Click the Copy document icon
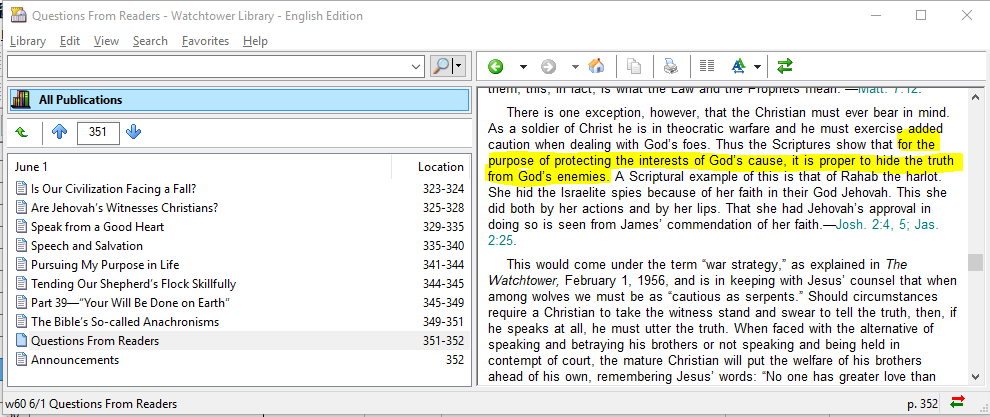This screenshot has height=417, width=990. [634, 67]
